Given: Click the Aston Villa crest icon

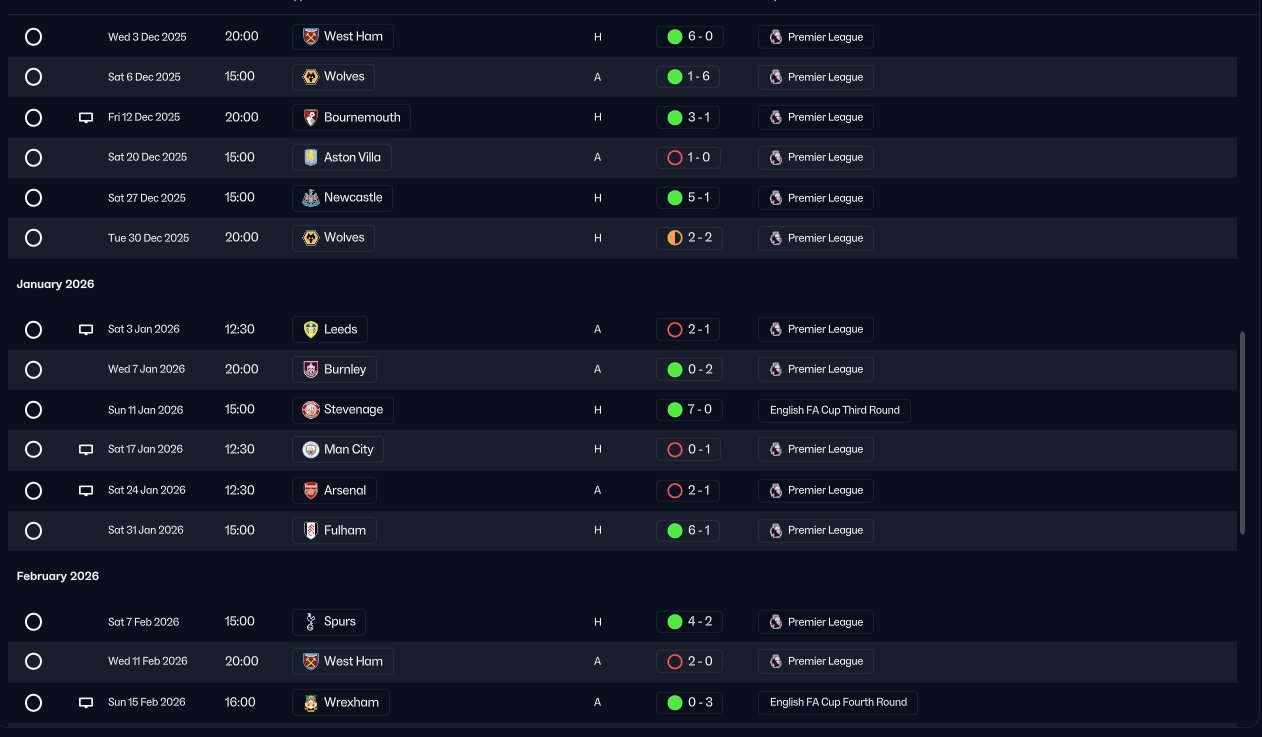Looking at the screenshot, I should (310, 157).
